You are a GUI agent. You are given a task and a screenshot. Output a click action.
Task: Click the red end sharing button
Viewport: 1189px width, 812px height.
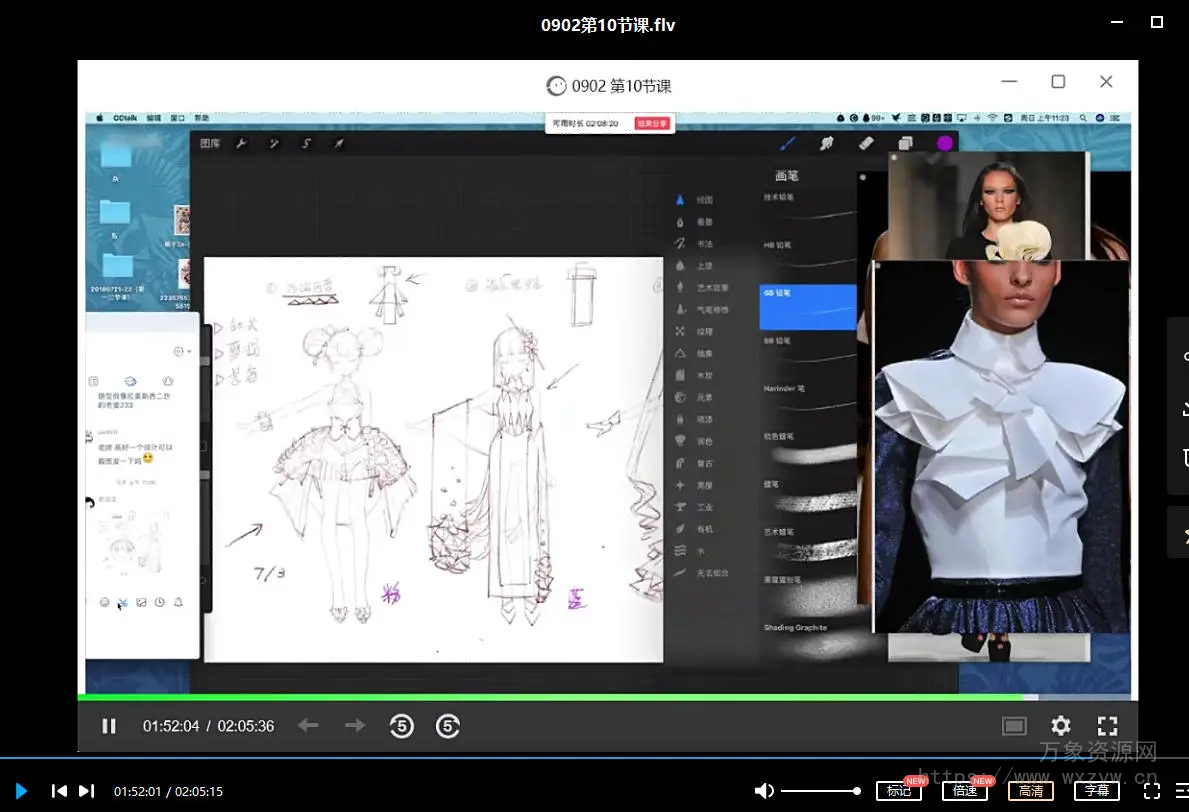pyautogui.click(x=653, y=124)
